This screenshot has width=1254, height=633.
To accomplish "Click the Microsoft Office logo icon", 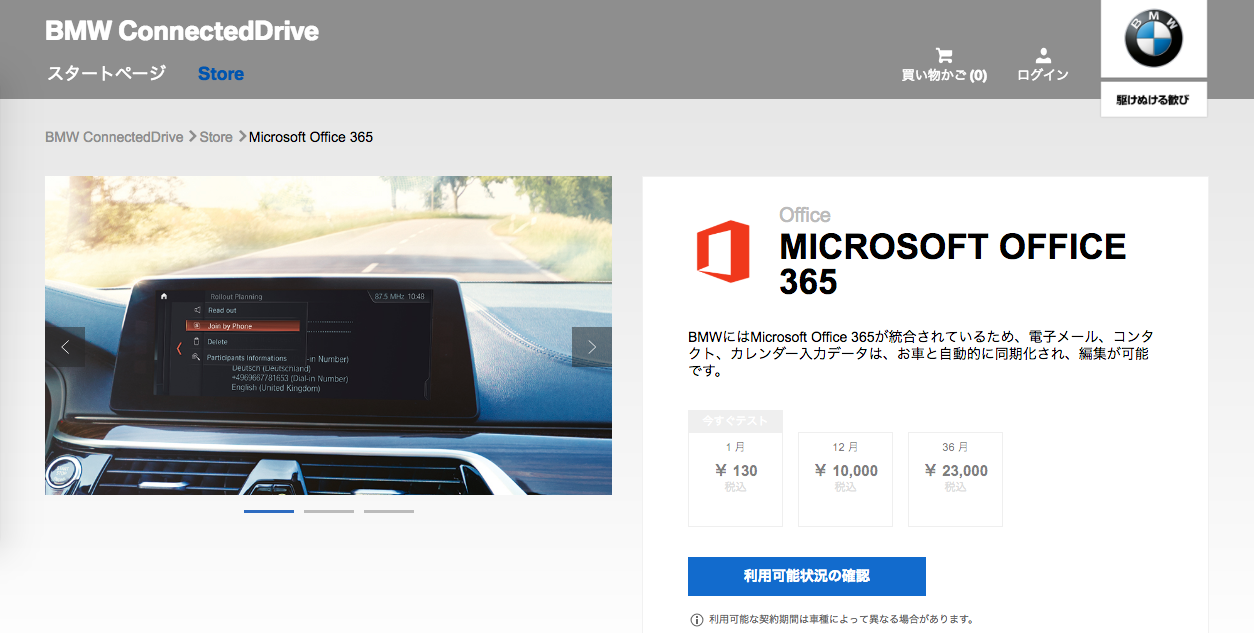I will 723,251.
